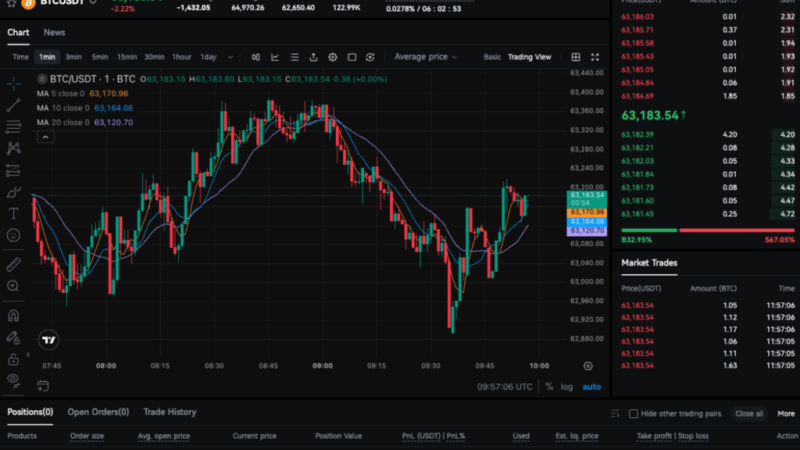Switch to the 5min interval
Image resolution: width=800 pixels, height=450 pixels.
[x=100, y=57]
